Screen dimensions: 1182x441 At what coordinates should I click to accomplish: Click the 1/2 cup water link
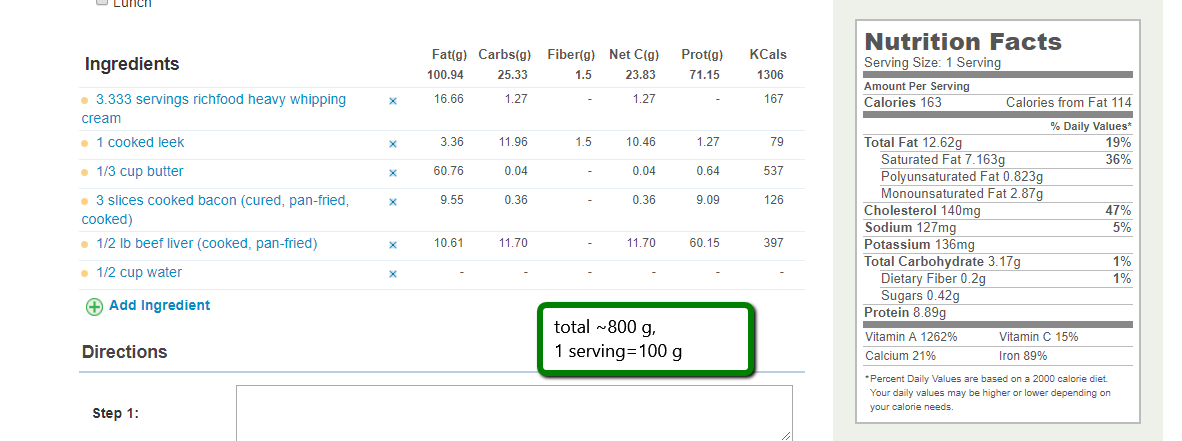[139, 273]
